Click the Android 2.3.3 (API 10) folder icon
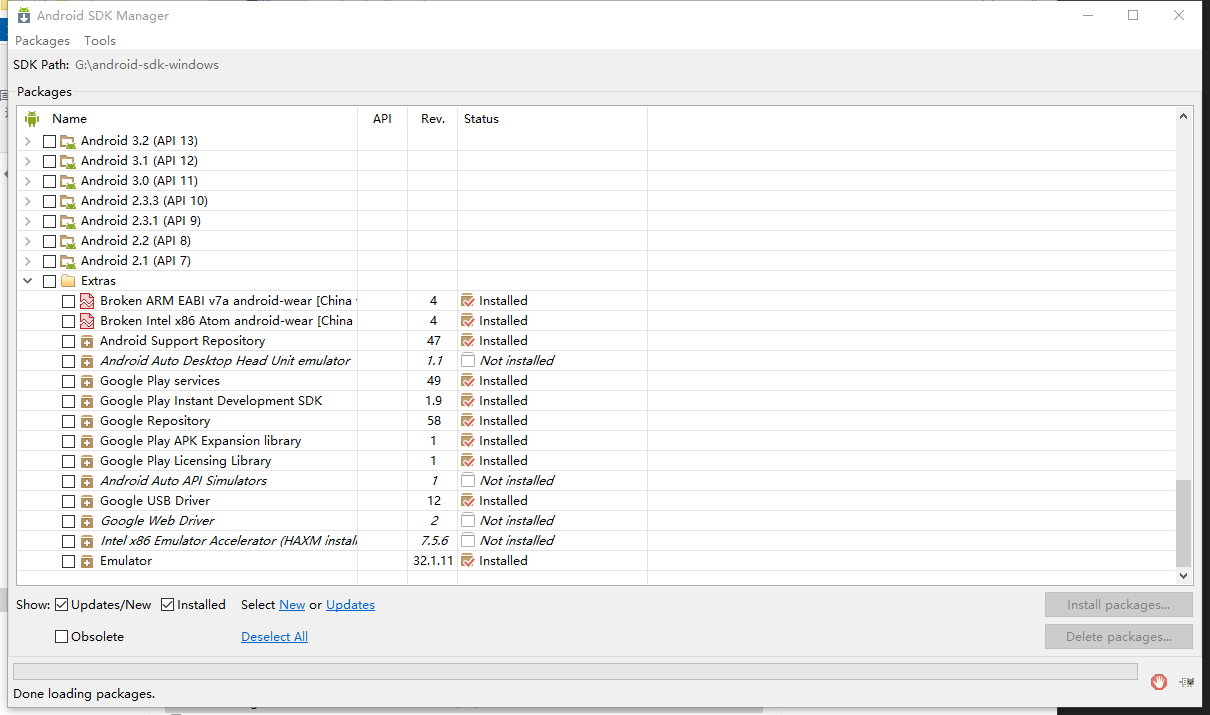Screen dimensions: 1210x715 [x=68, y=201]
